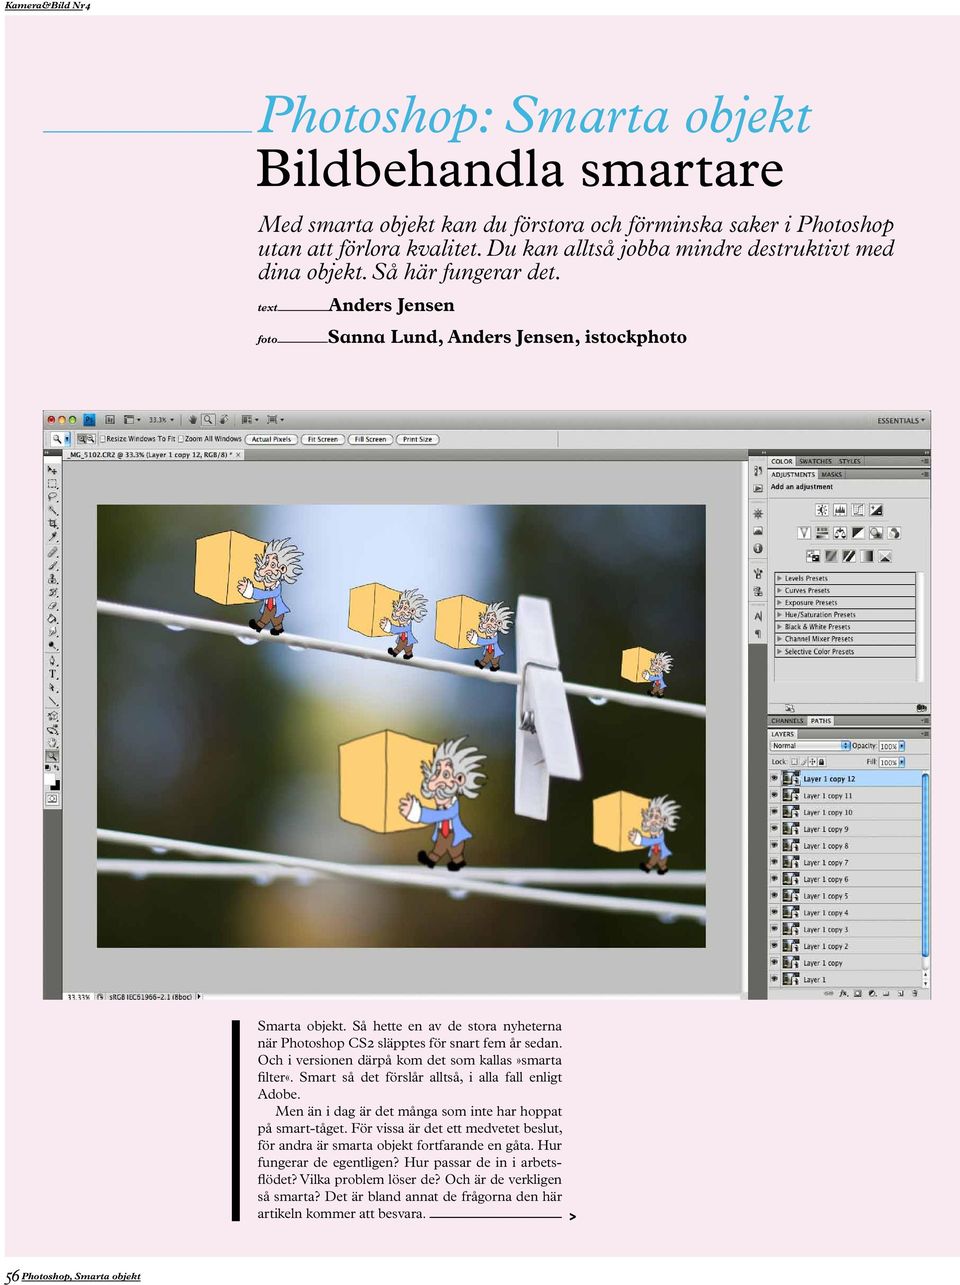Viewport: 960px width, 1285px height.
Task: Click the Hand tool in application bar
Action: pos(192,419)
